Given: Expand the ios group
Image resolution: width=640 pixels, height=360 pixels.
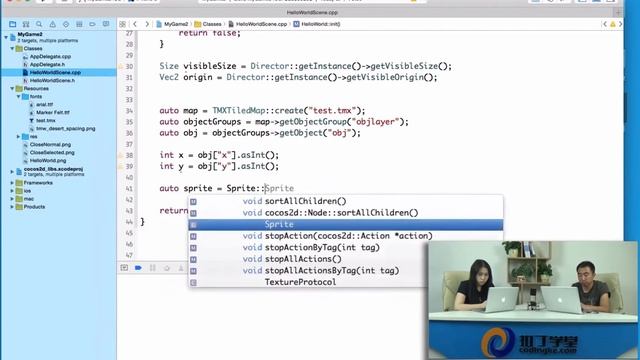Looking at the screenshot, I should (x=12, y=191).
